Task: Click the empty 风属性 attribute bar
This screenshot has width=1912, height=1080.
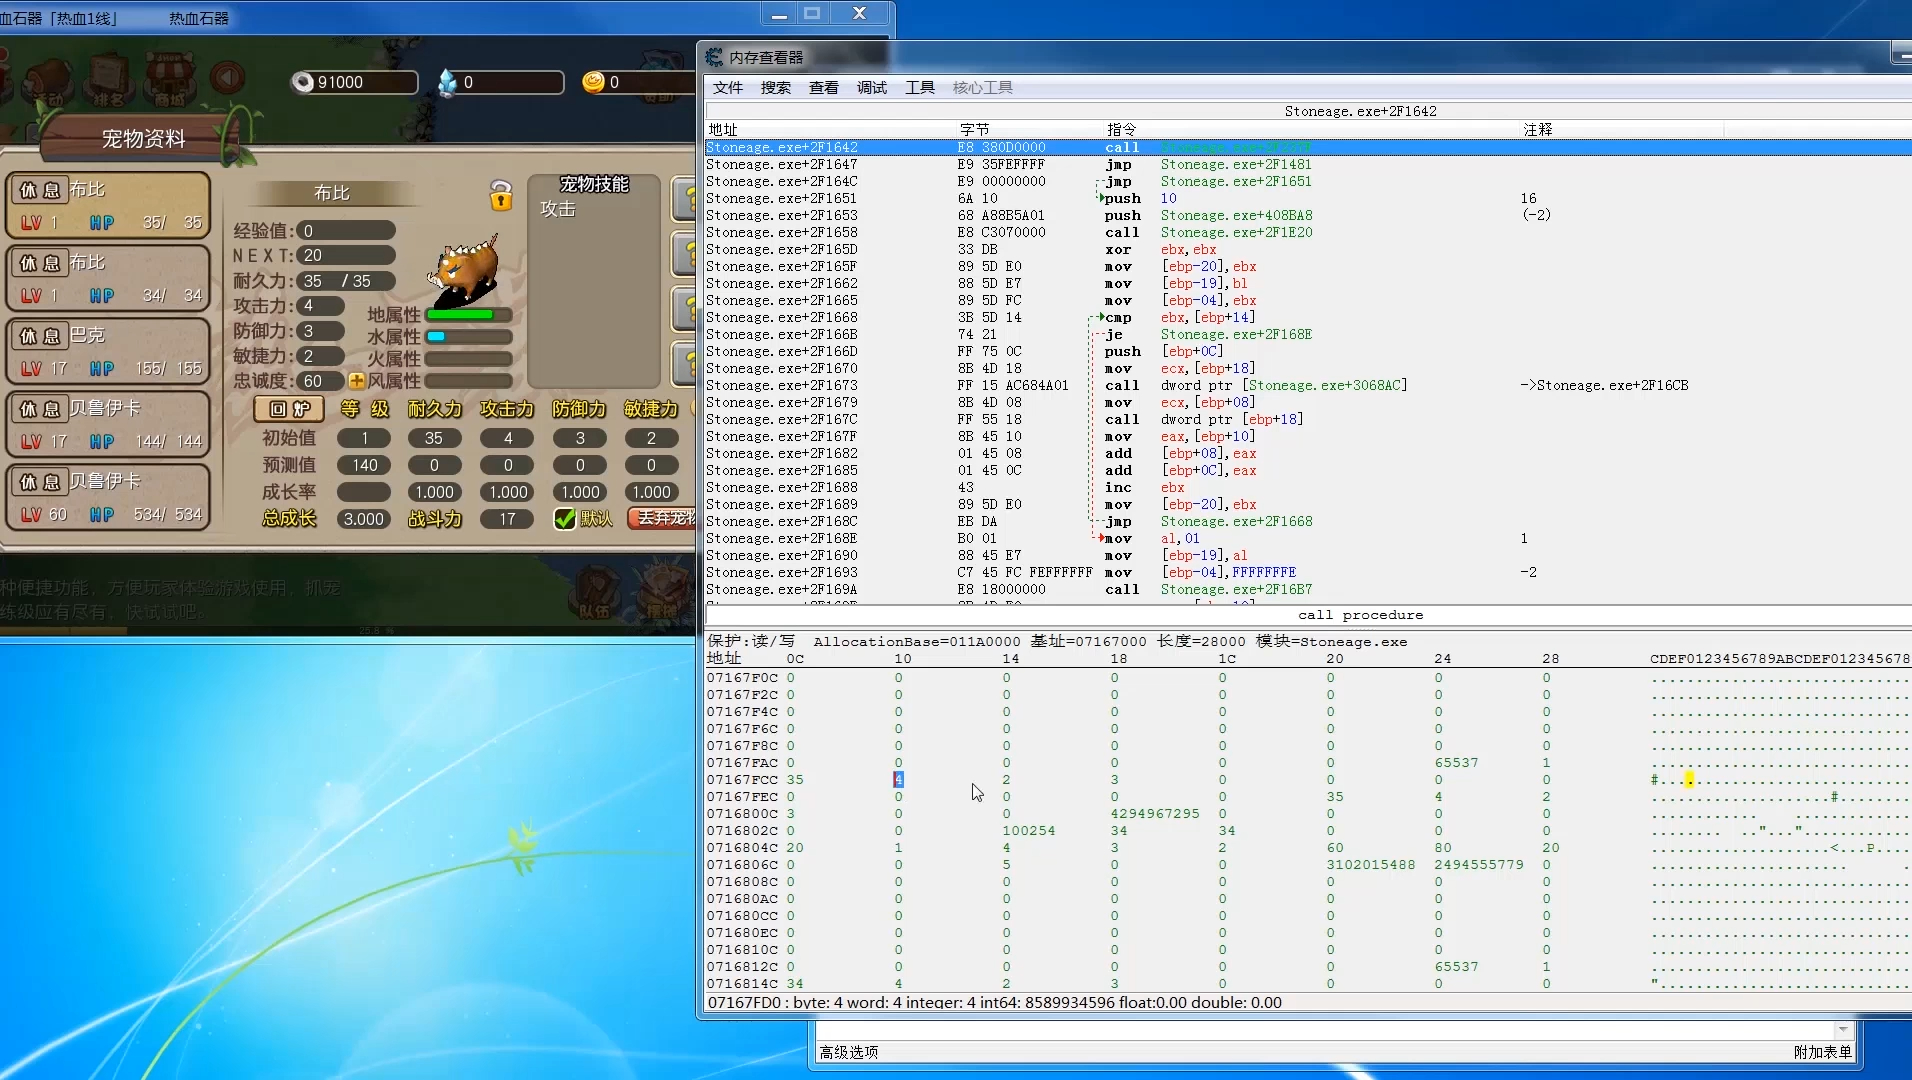Action: point(469,381)
